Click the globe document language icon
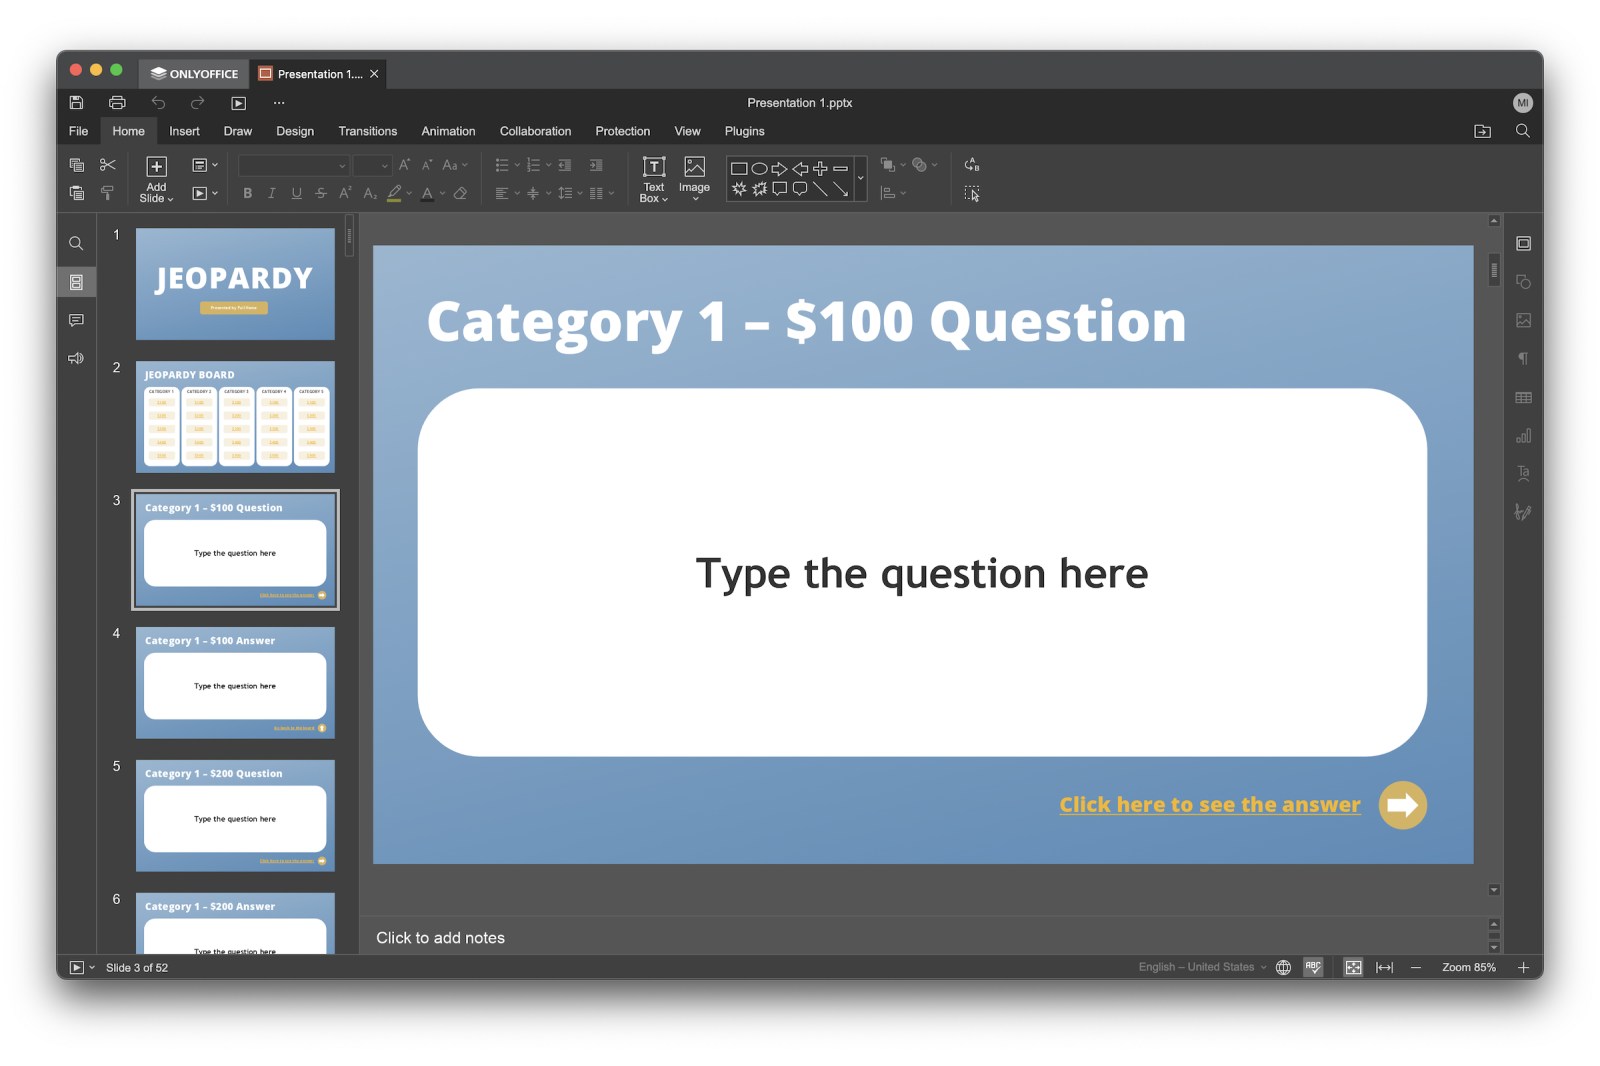The width and height of the screenshot is (1600, 1066). point(1283,967)
